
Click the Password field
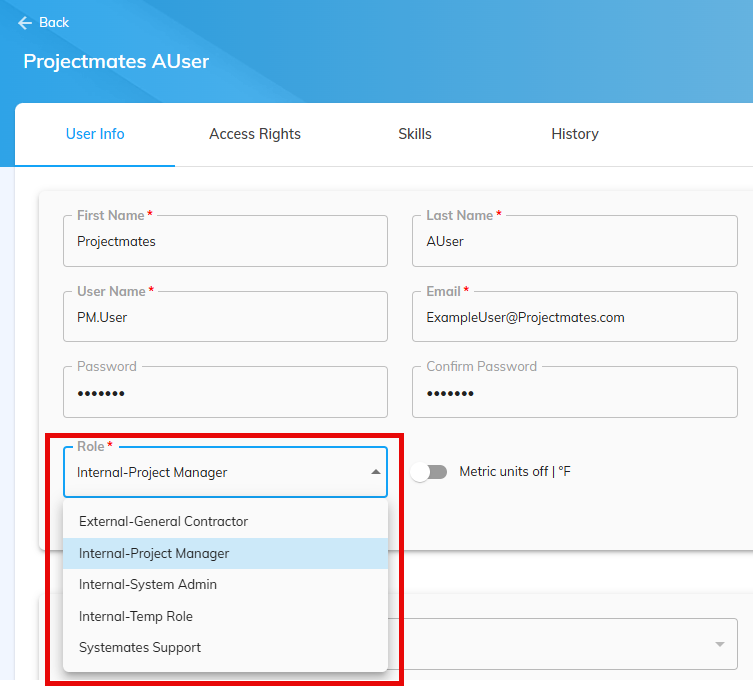click(225, 392)
